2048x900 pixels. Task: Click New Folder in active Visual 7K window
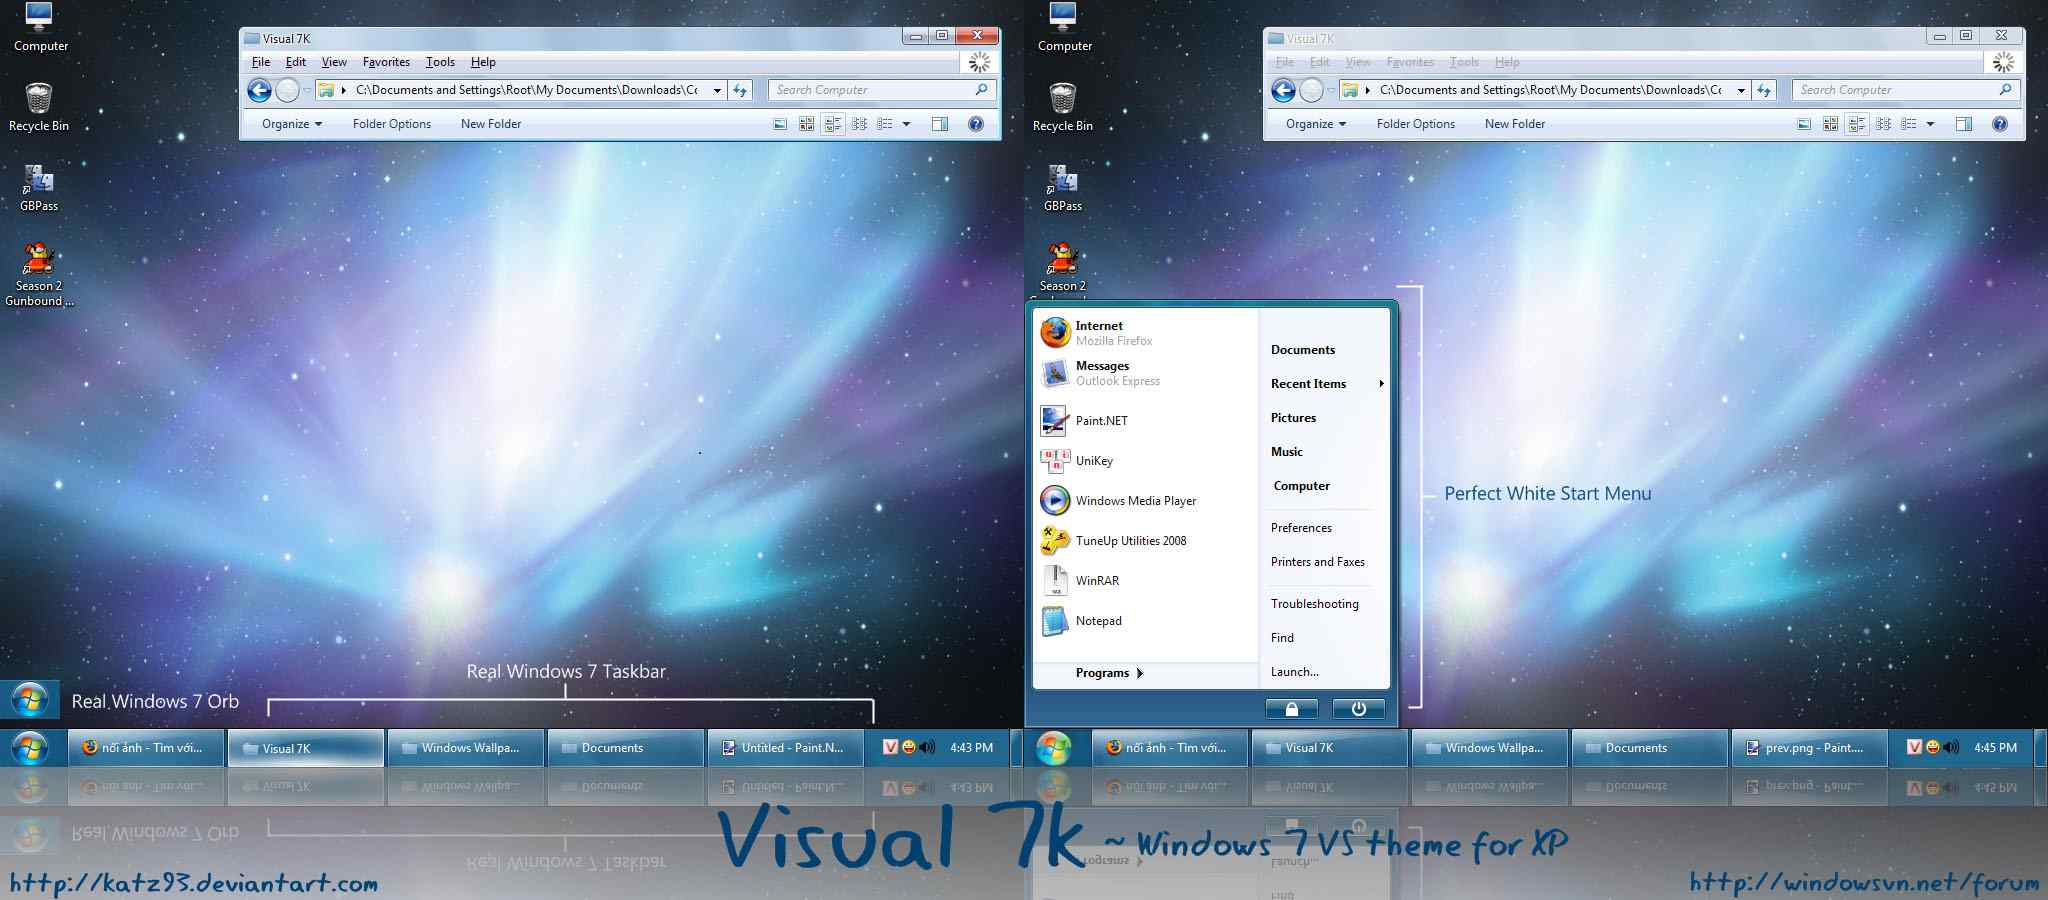491,124
